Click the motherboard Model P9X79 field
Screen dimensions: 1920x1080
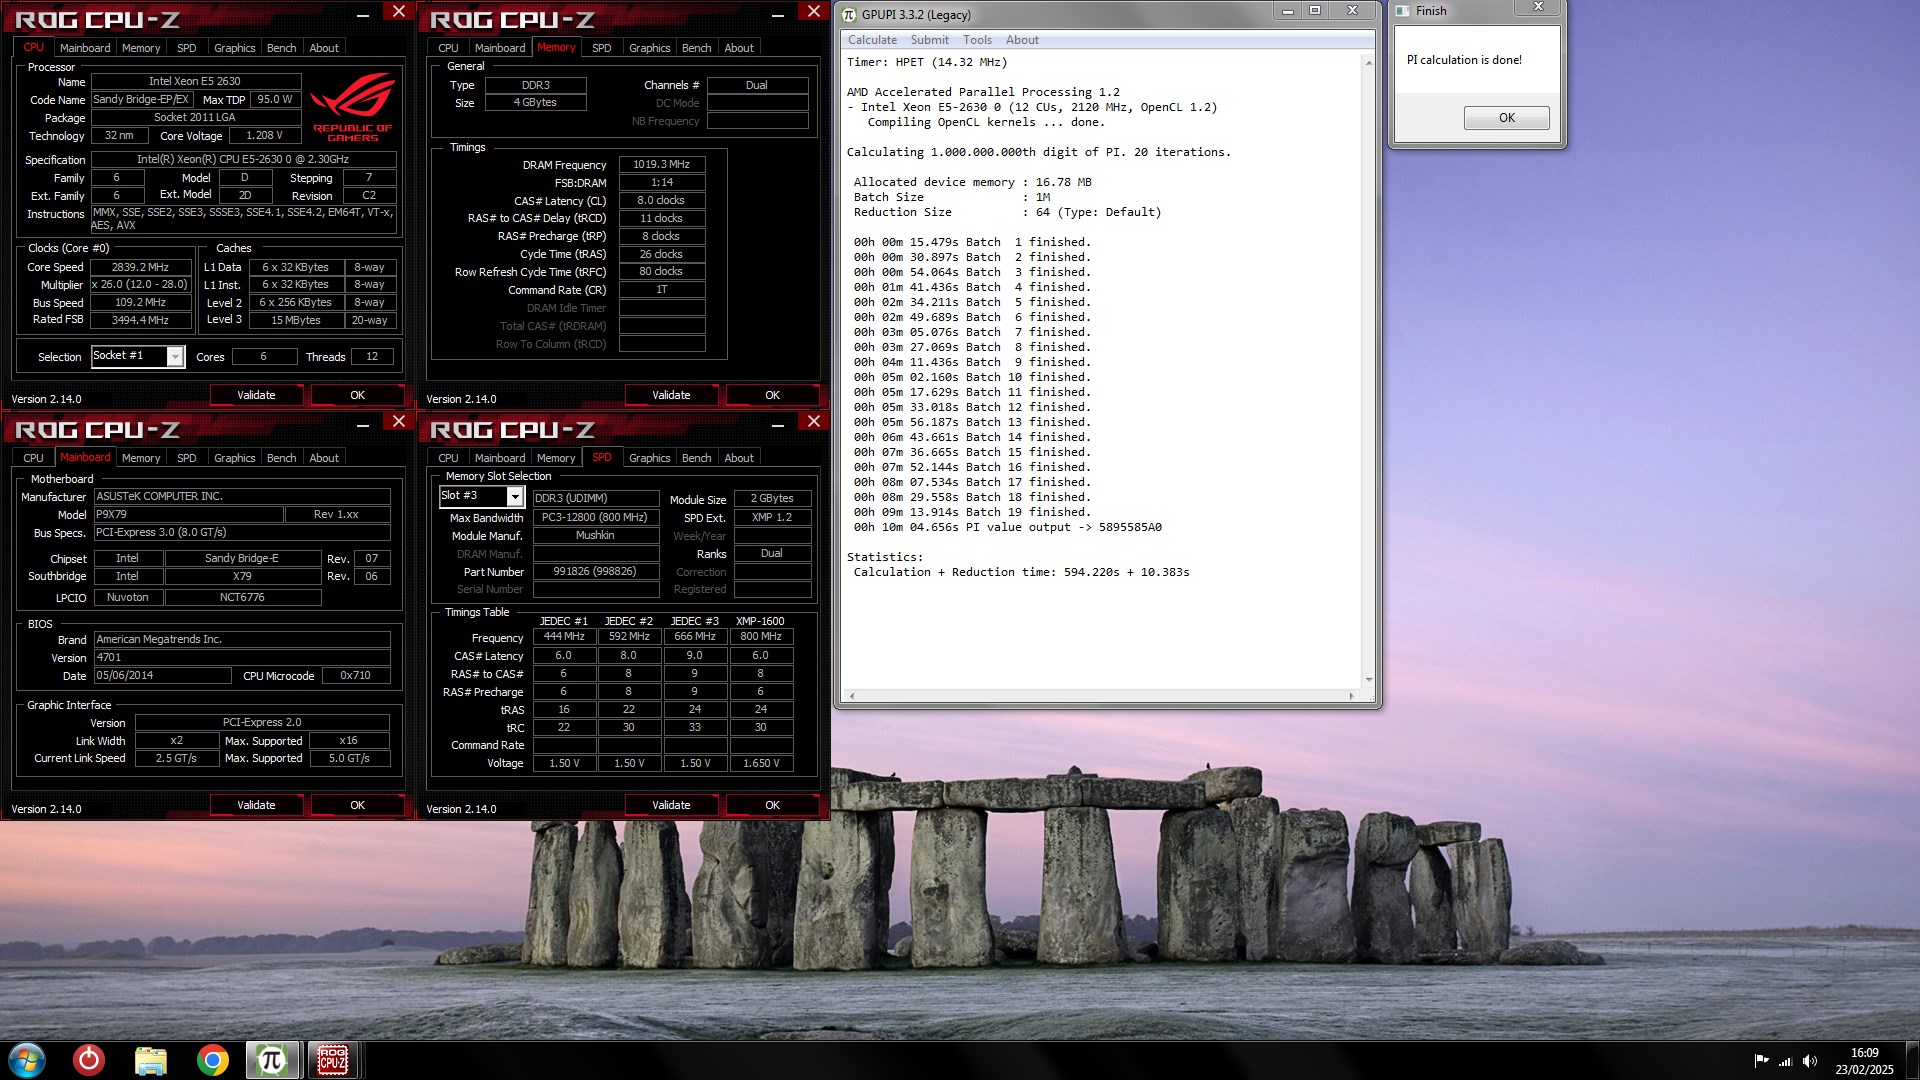pos(188,514)
